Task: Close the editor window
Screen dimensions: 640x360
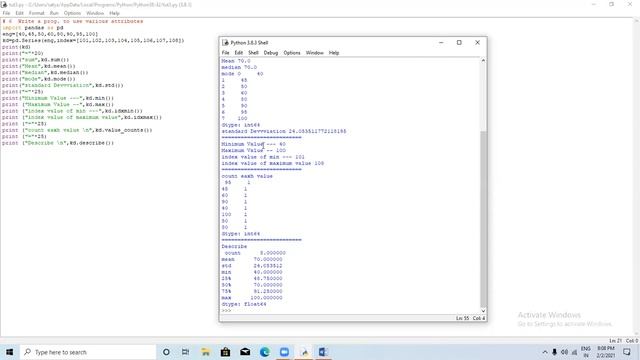Action: (630, 4)
